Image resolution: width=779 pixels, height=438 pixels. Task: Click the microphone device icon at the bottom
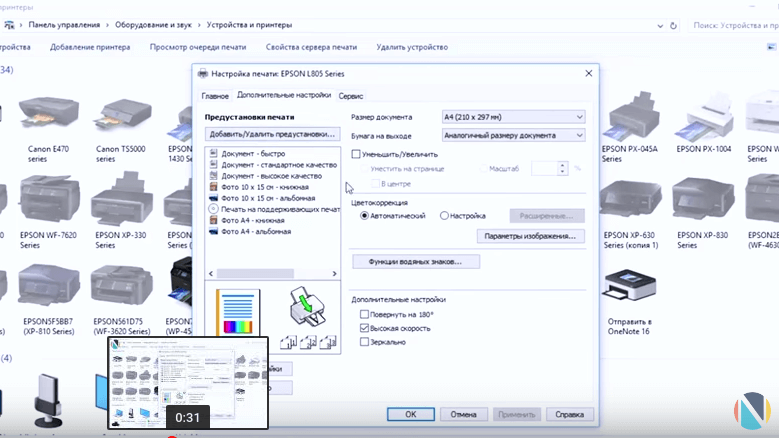click(x=48, y=400)
